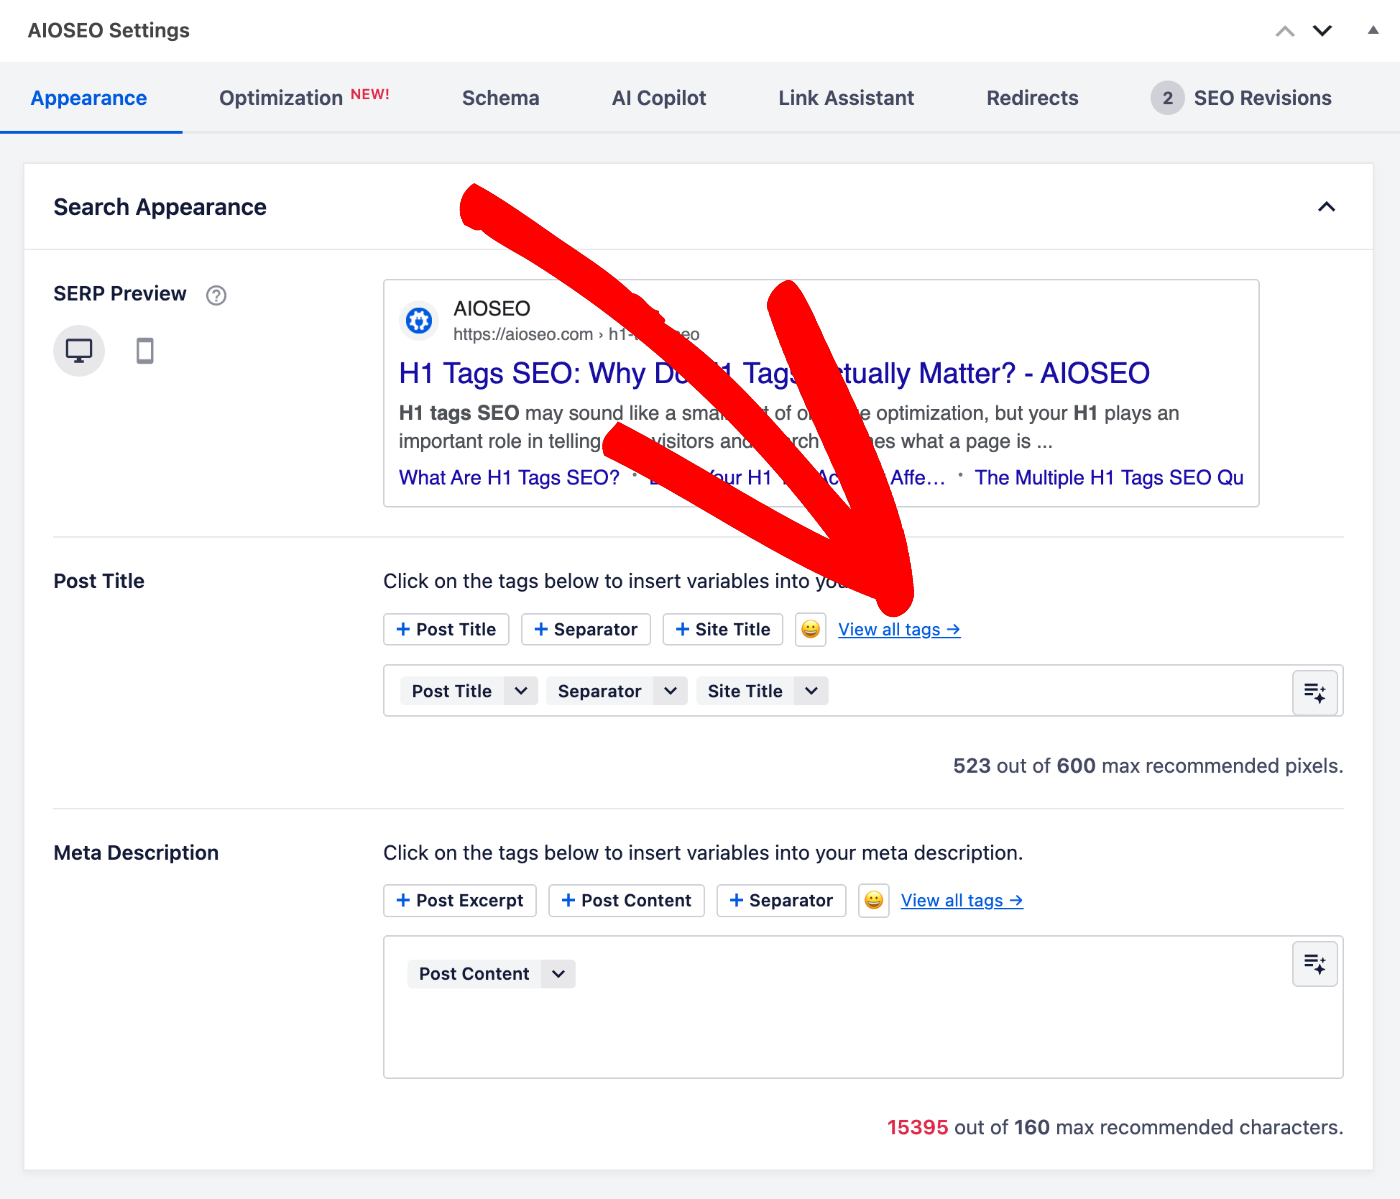Open Schema tab

[x=500, y=98]
